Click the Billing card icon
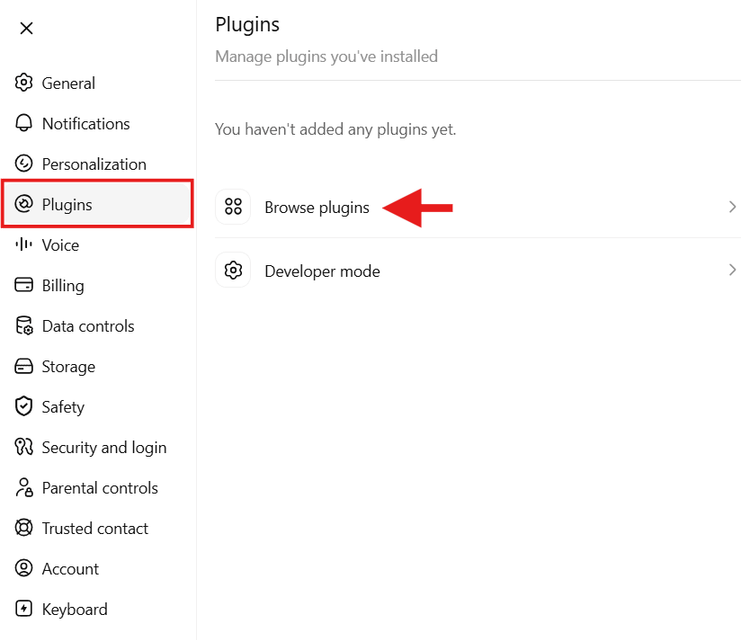Screen dimensions: 750x640 pos(23,285)
